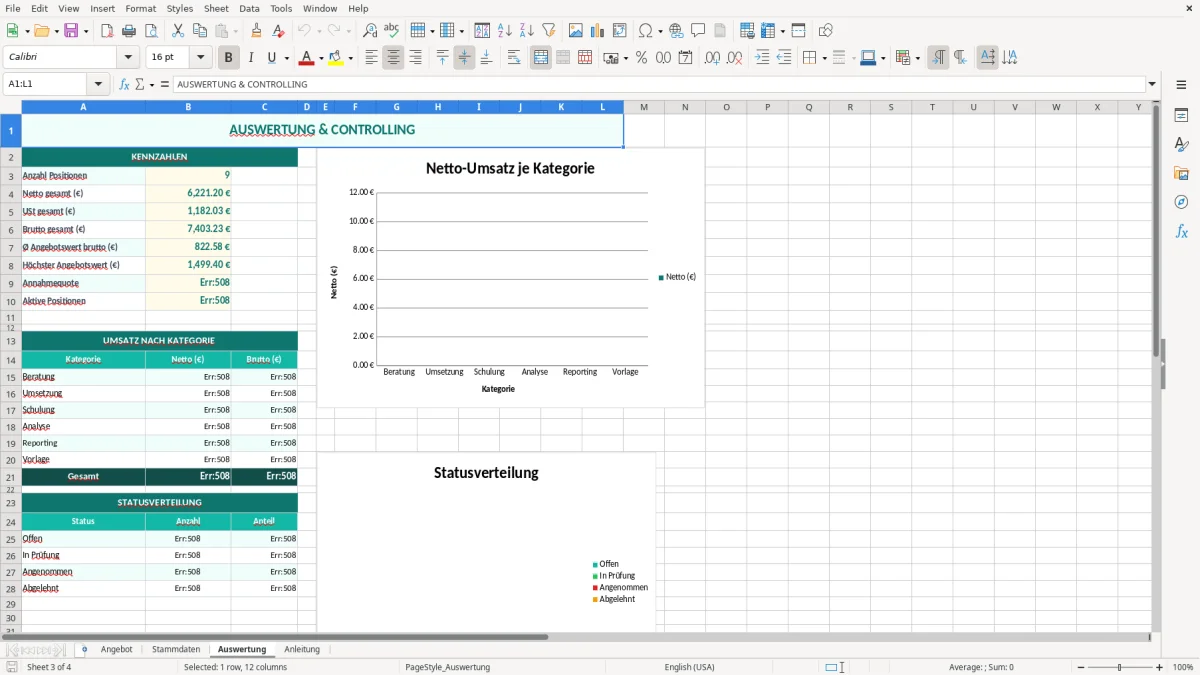Toggle Center Vertically alignment
The height and width of the screenshot is (675, 1200).
pyautogui.click(x=464, y=58)
